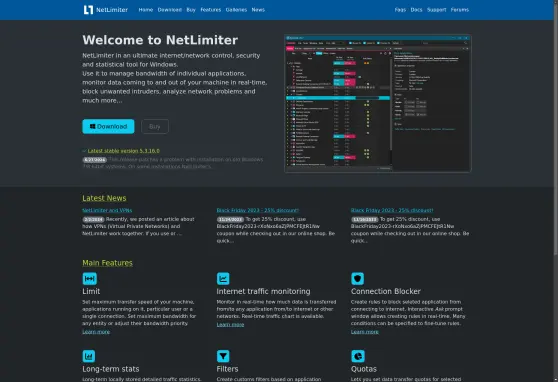Open the Docs link in header

click(x=416, y=10)
